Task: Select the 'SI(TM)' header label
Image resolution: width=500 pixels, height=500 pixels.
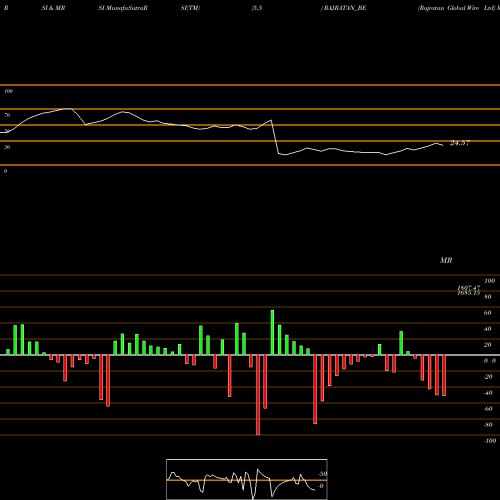Action: (x=190, y=8)
